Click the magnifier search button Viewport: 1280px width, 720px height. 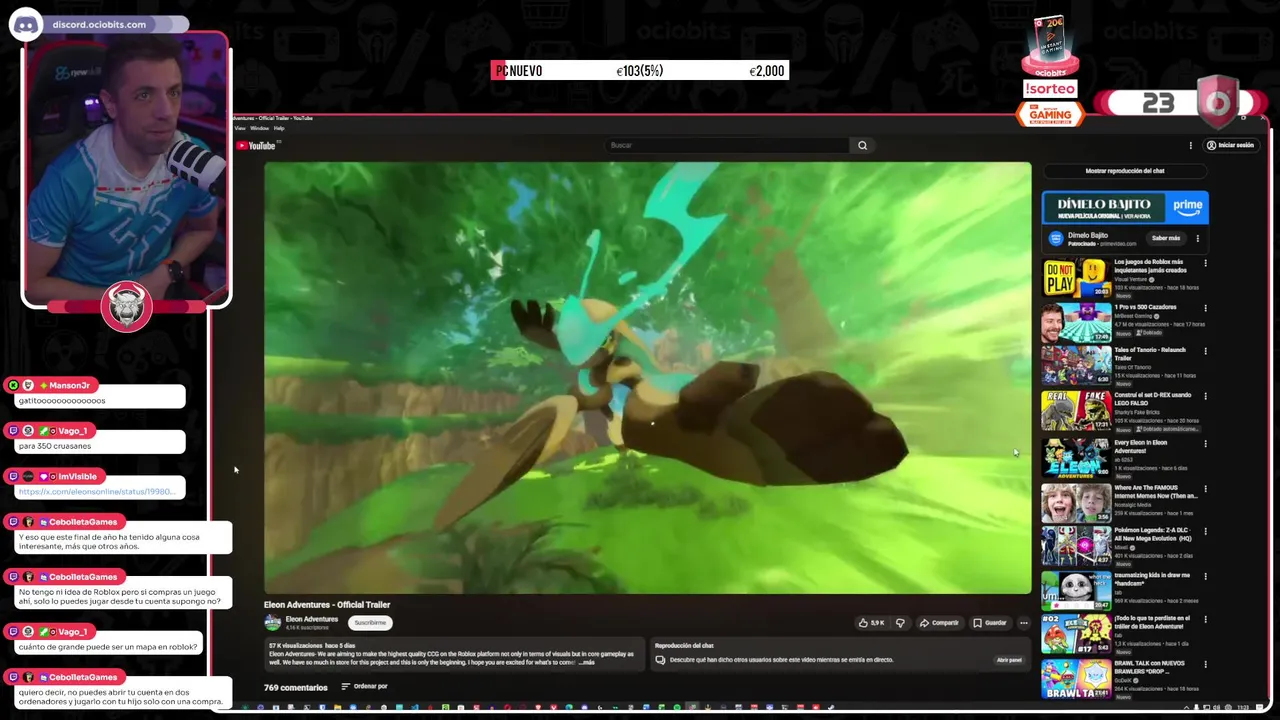[x=862, y=145]
